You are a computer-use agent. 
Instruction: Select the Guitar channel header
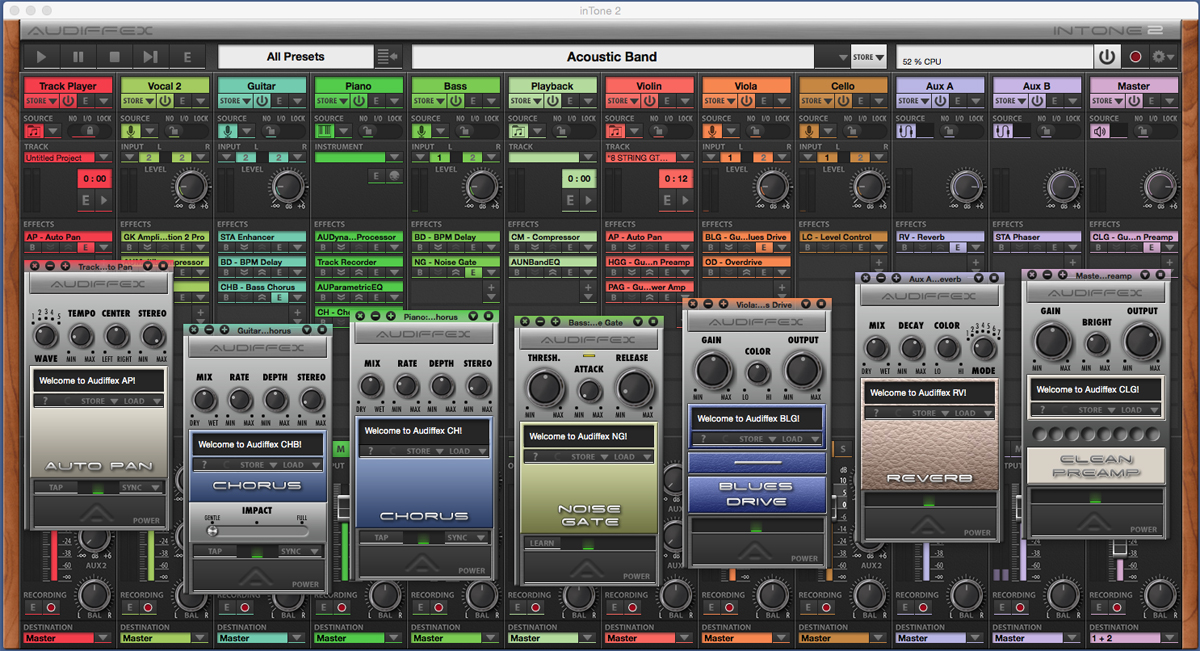(x=261, y=86)
